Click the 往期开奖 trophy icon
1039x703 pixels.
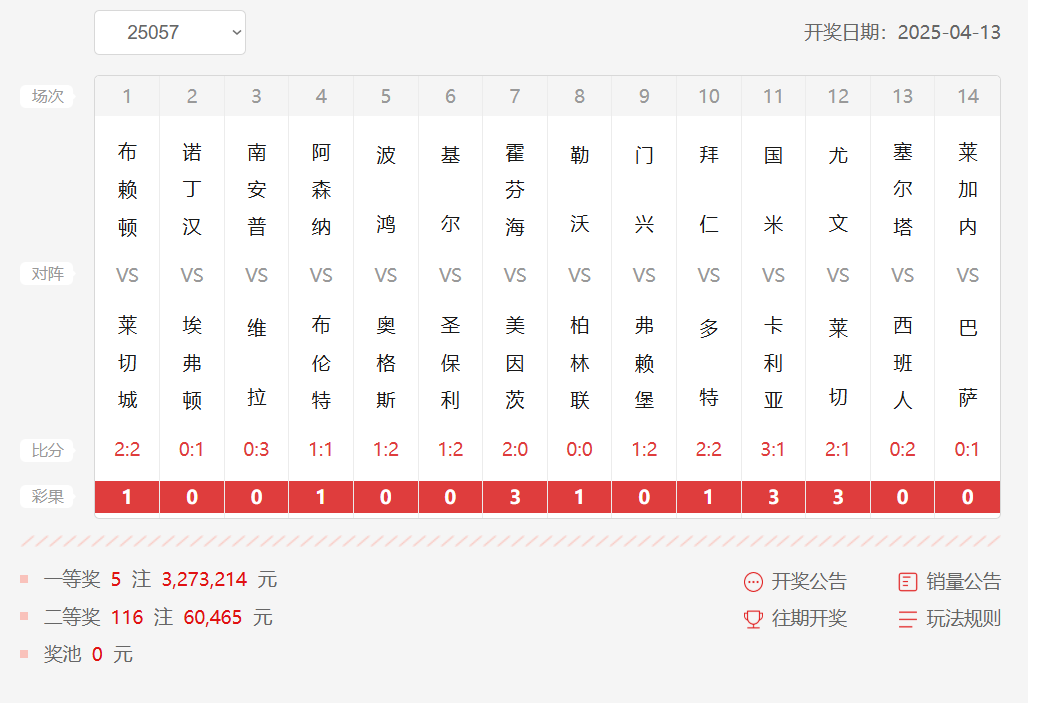coord(753,619)
